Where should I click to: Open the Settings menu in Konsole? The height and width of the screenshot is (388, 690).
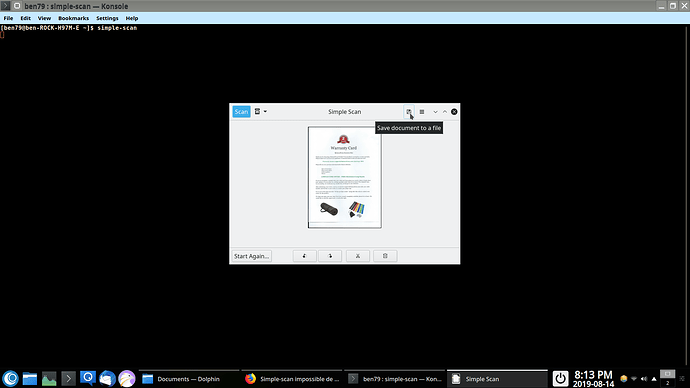[107, 18]
